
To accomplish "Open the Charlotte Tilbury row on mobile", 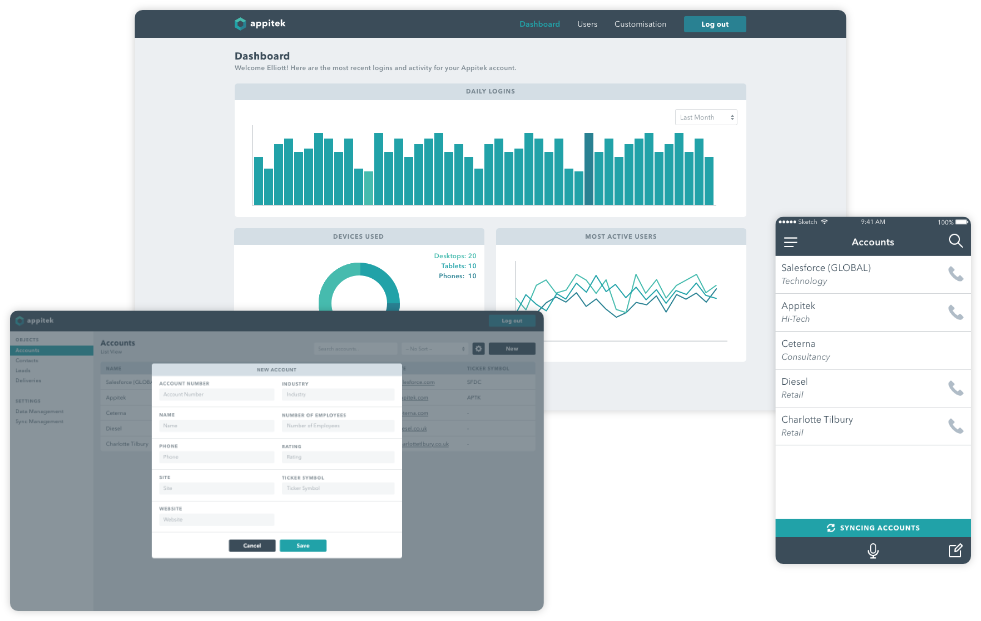I will [x=873, y=427].
